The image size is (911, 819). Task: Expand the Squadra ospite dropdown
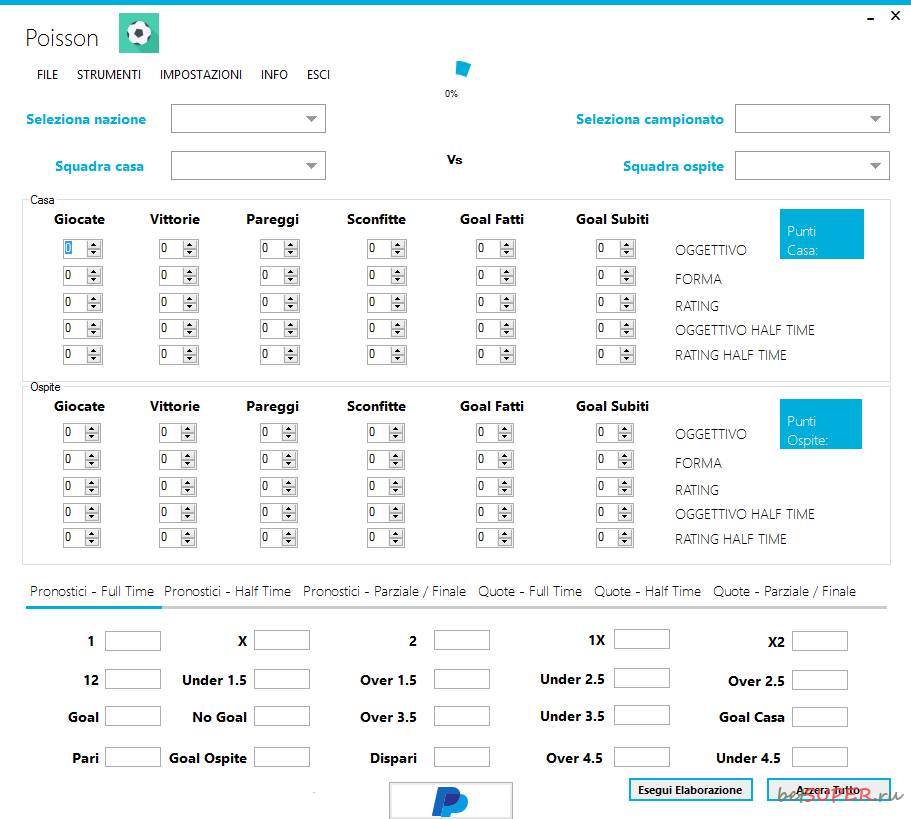click(x=812, y=166)
